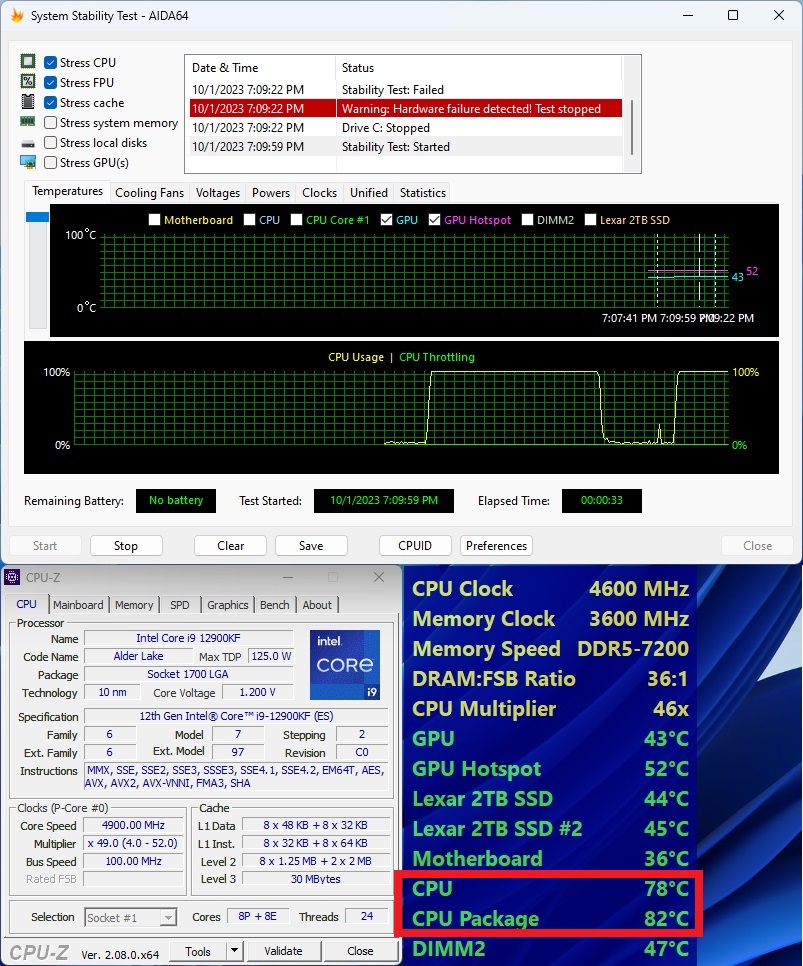The height and width of the screenshot is (966, 803).
Task: Select the Stability Test: Started log row
Action: (406, 147)
